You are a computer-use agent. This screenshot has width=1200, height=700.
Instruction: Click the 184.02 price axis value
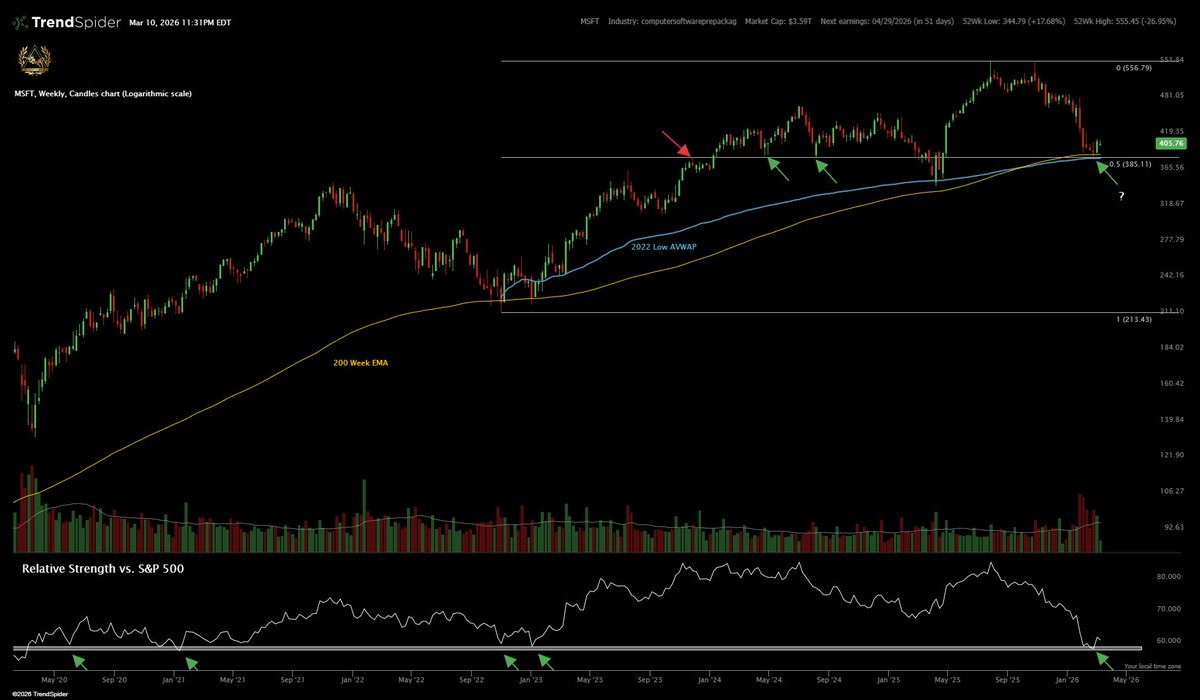pos(1171,347)
